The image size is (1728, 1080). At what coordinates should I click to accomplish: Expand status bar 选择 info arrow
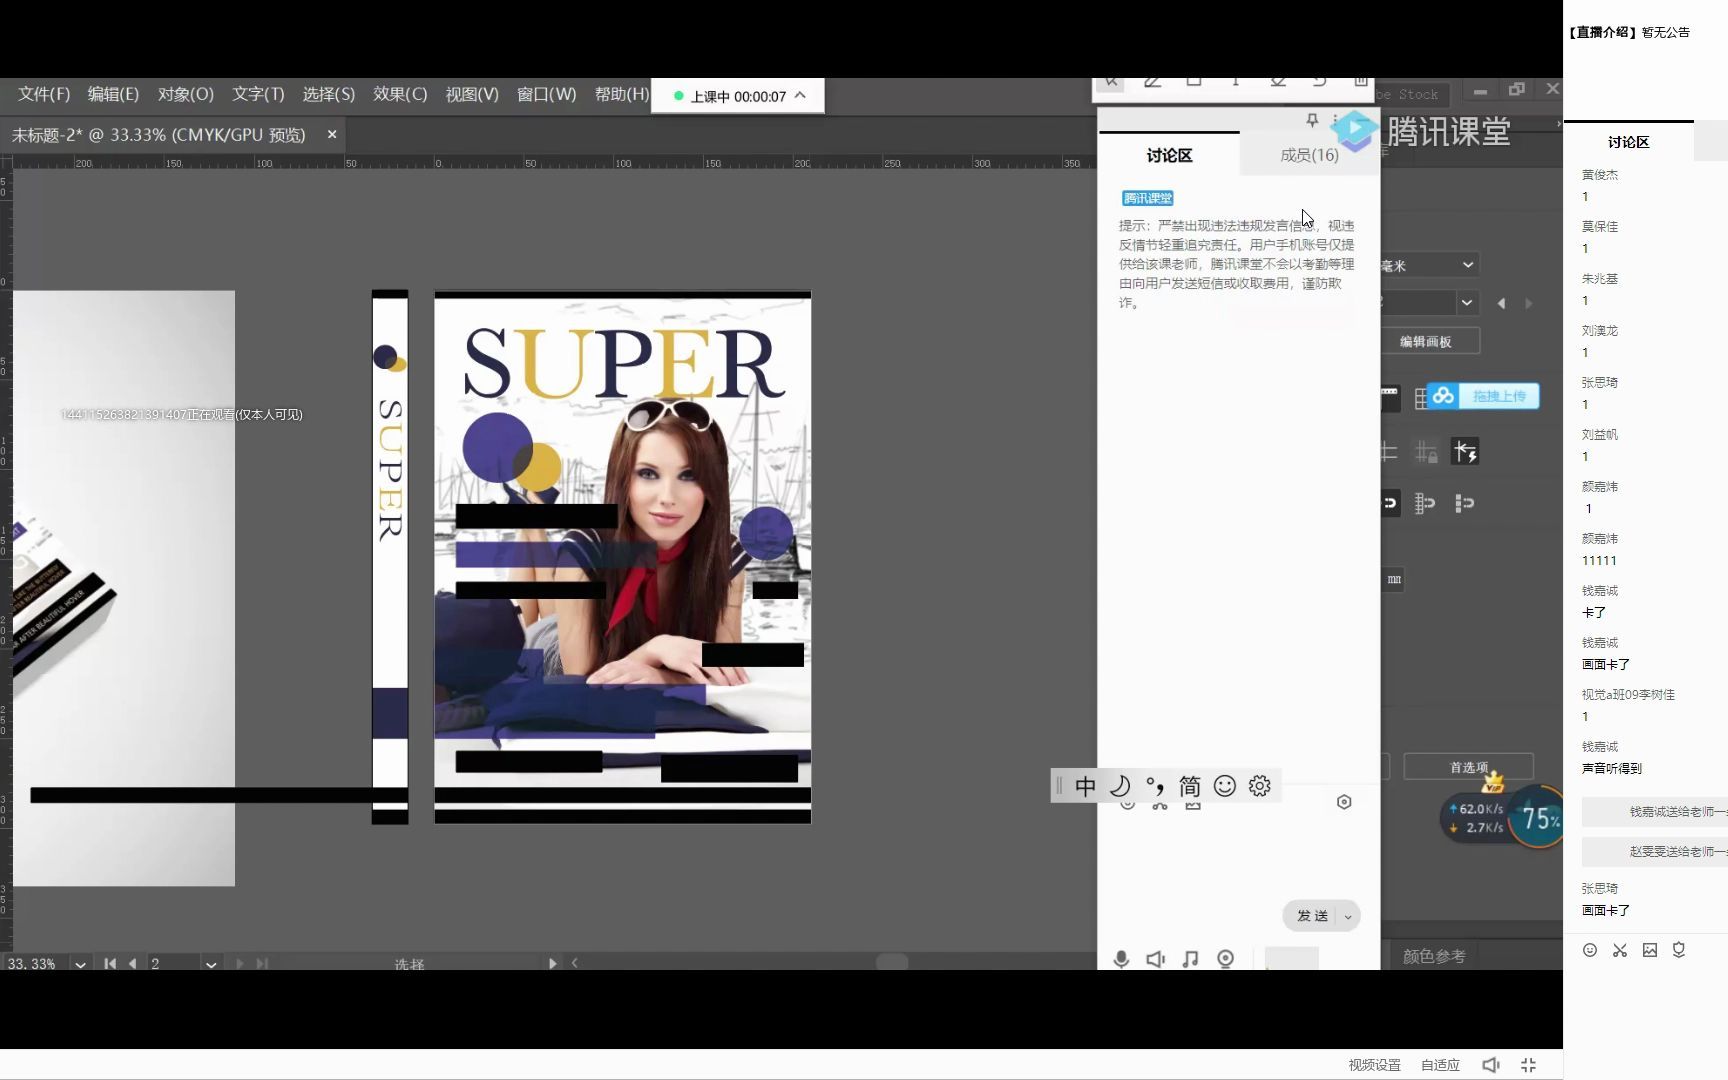(552, 964)
